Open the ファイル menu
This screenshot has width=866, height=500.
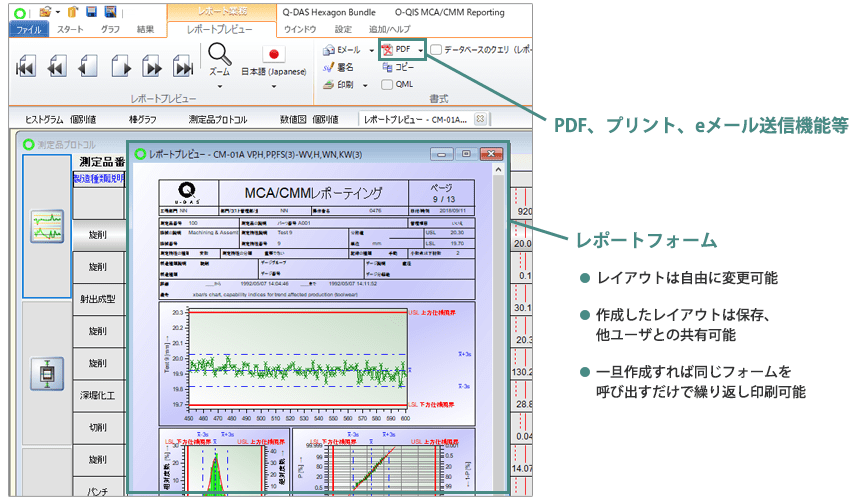(x=29, y=29)
